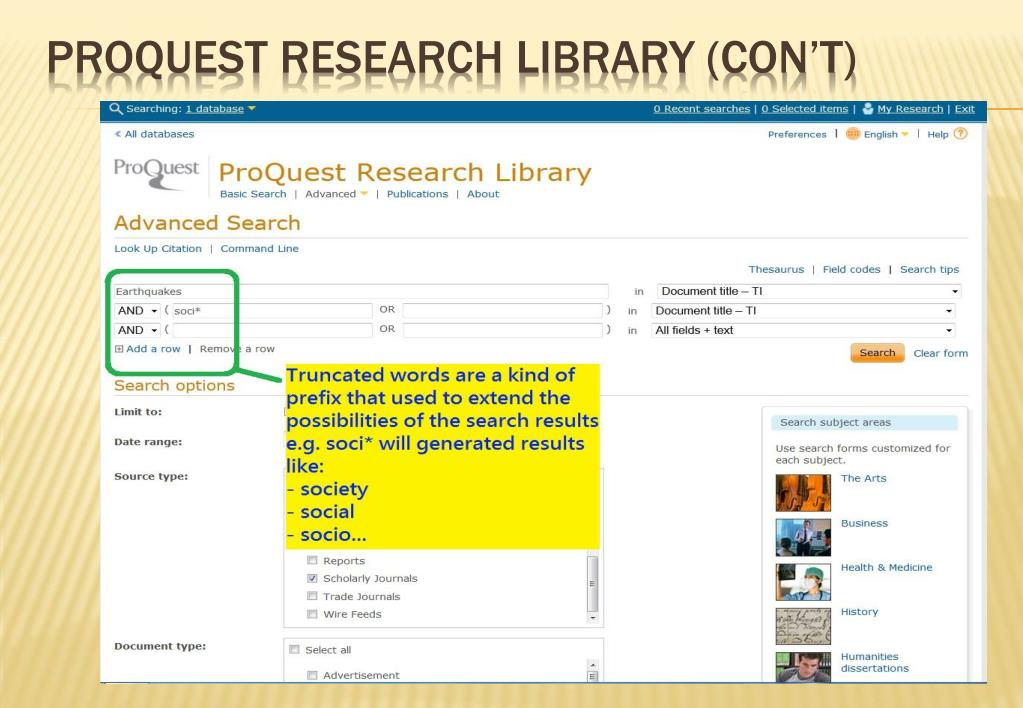Screen dimensions: 1023x708
Task: Go to the Basic Search tab
Action: click(x=253, y=194)
